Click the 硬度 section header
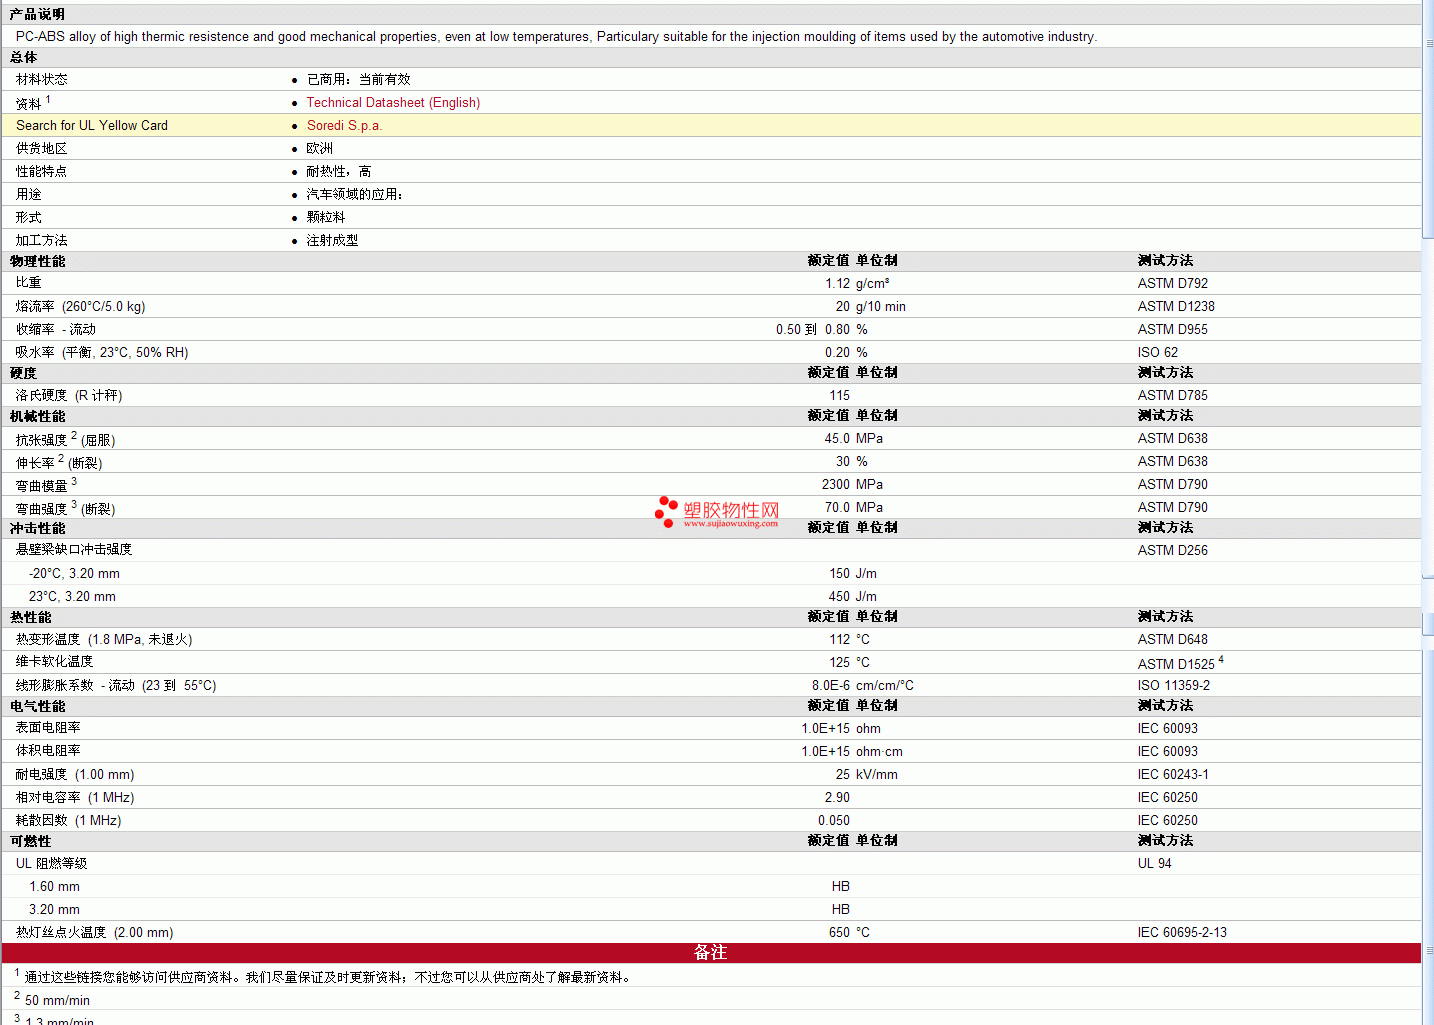The image size is (1434, 1025). tap(23, 373)
